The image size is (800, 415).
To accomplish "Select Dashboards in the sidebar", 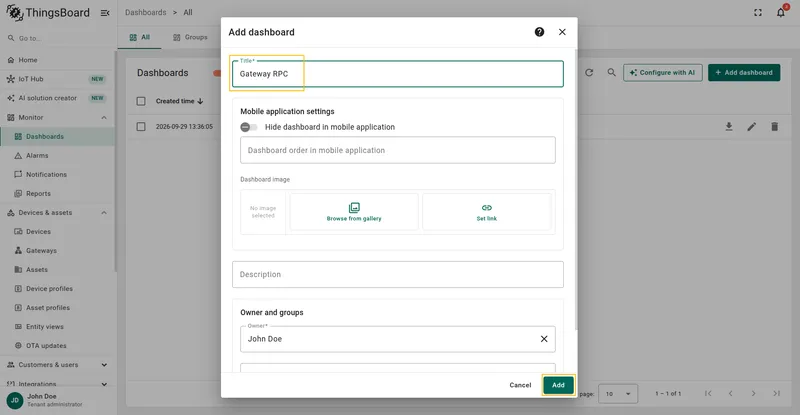I will tap(57, 136).
